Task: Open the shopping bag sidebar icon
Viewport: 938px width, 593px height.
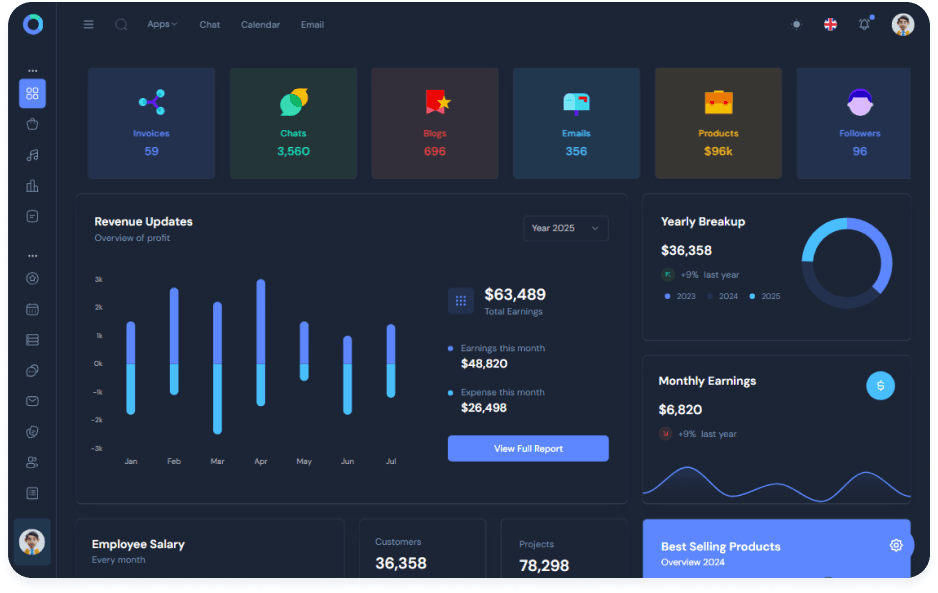Action: pos(32,125)
